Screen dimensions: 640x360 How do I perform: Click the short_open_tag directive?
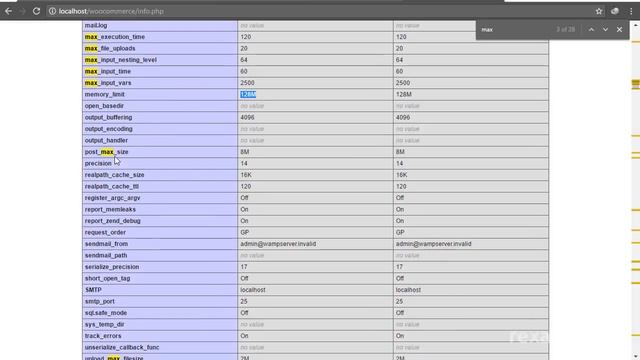click(x=107, y=278)
